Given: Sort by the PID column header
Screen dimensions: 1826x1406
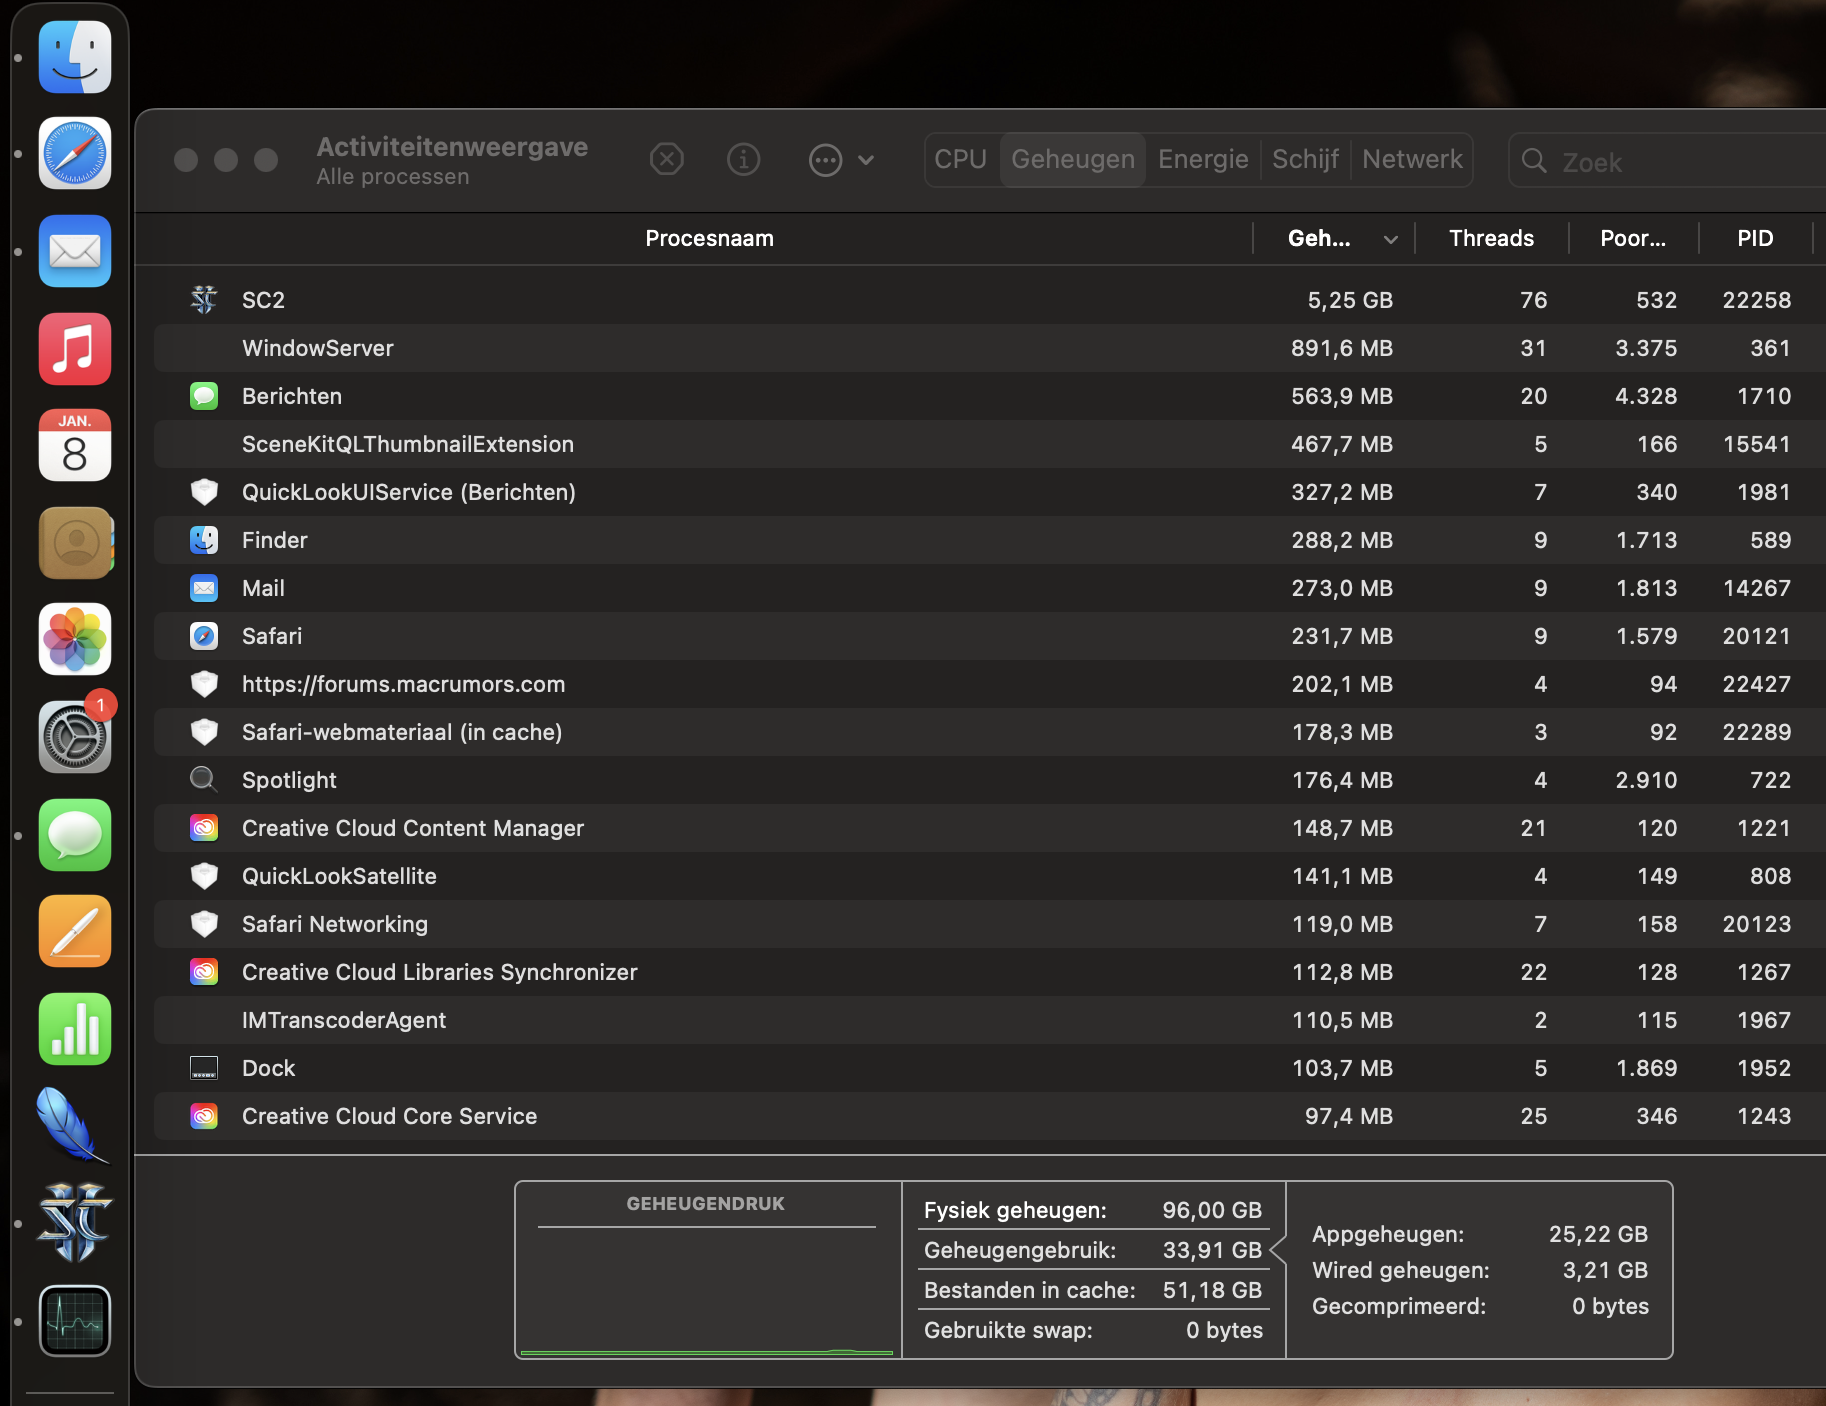Looking at the screenshot, I should coord(1755,238).
